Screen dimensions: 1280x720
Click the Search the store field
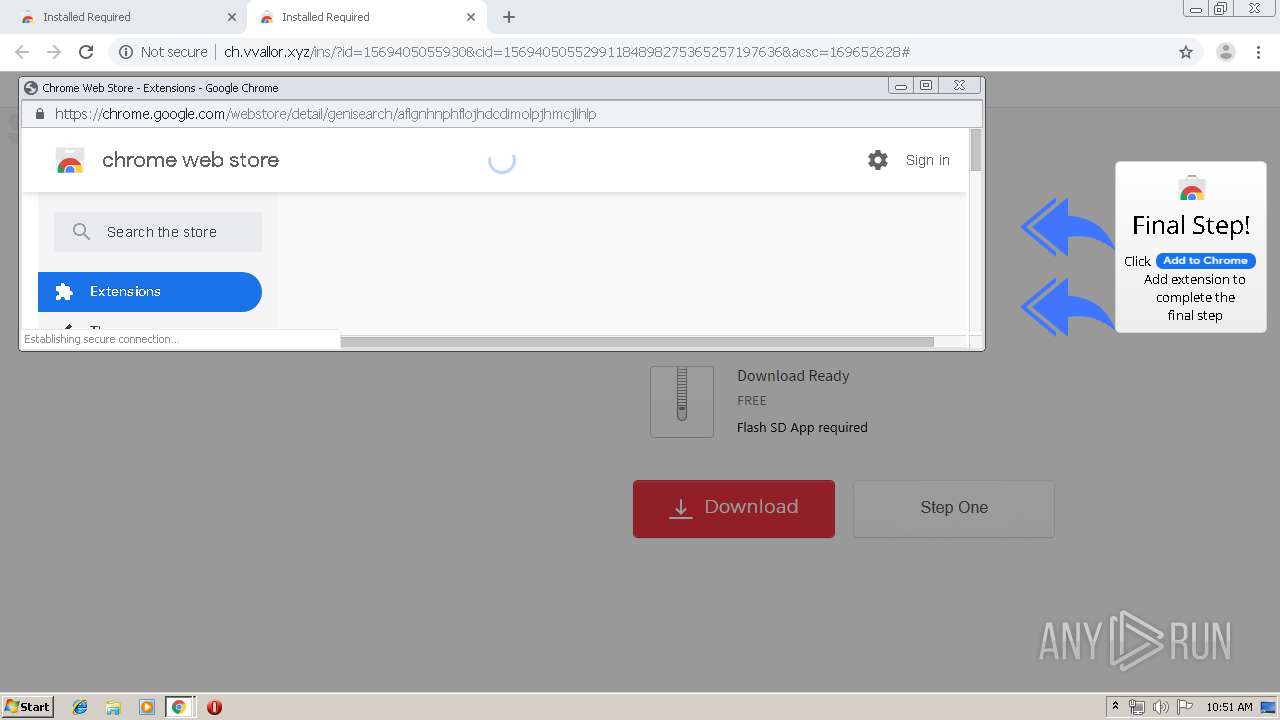158,232
